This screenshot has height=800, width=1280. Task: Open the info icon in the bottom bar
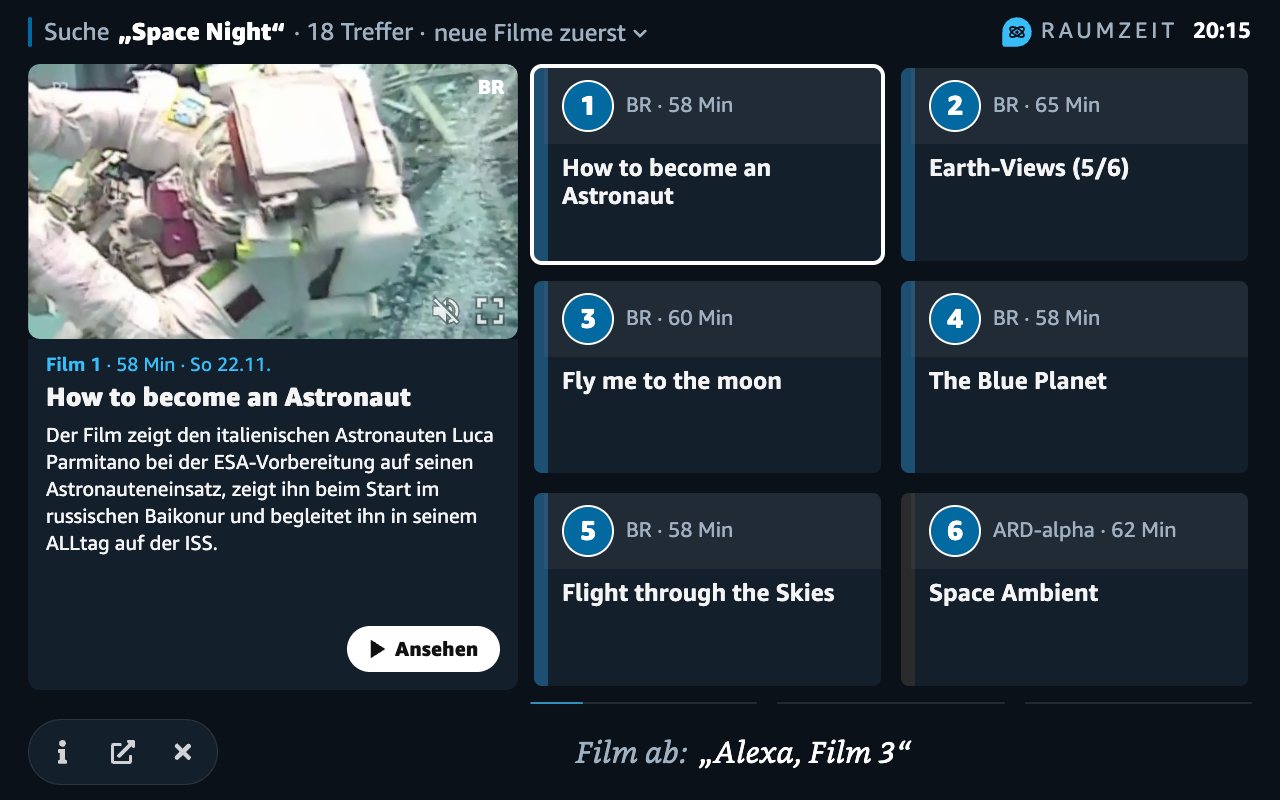pyautogui.click(x=62, y=752)
